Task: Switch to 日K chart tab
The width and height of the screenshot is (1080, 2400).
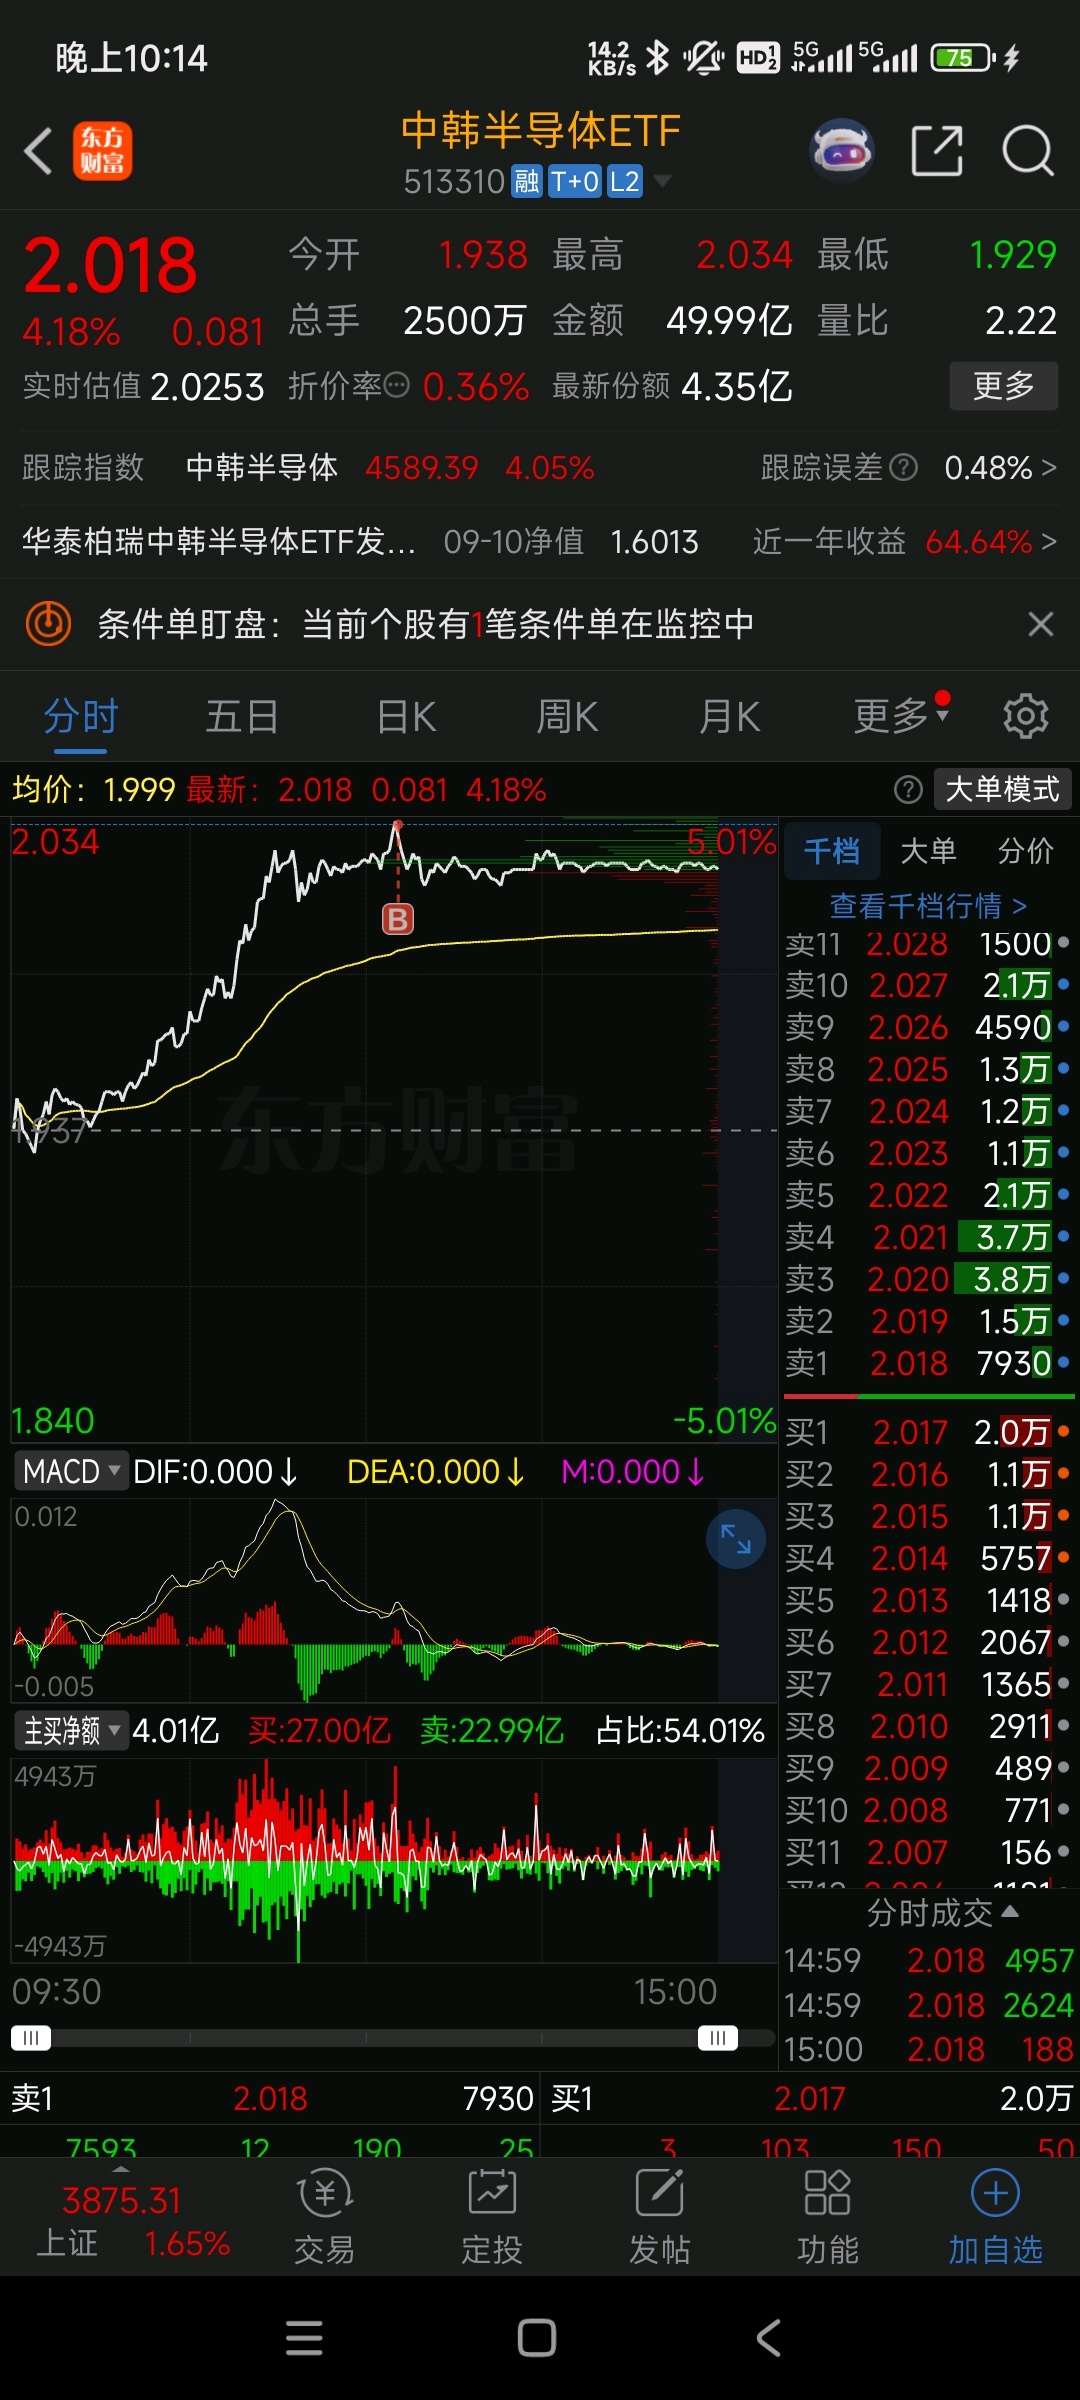Action: tap(406, 716)
